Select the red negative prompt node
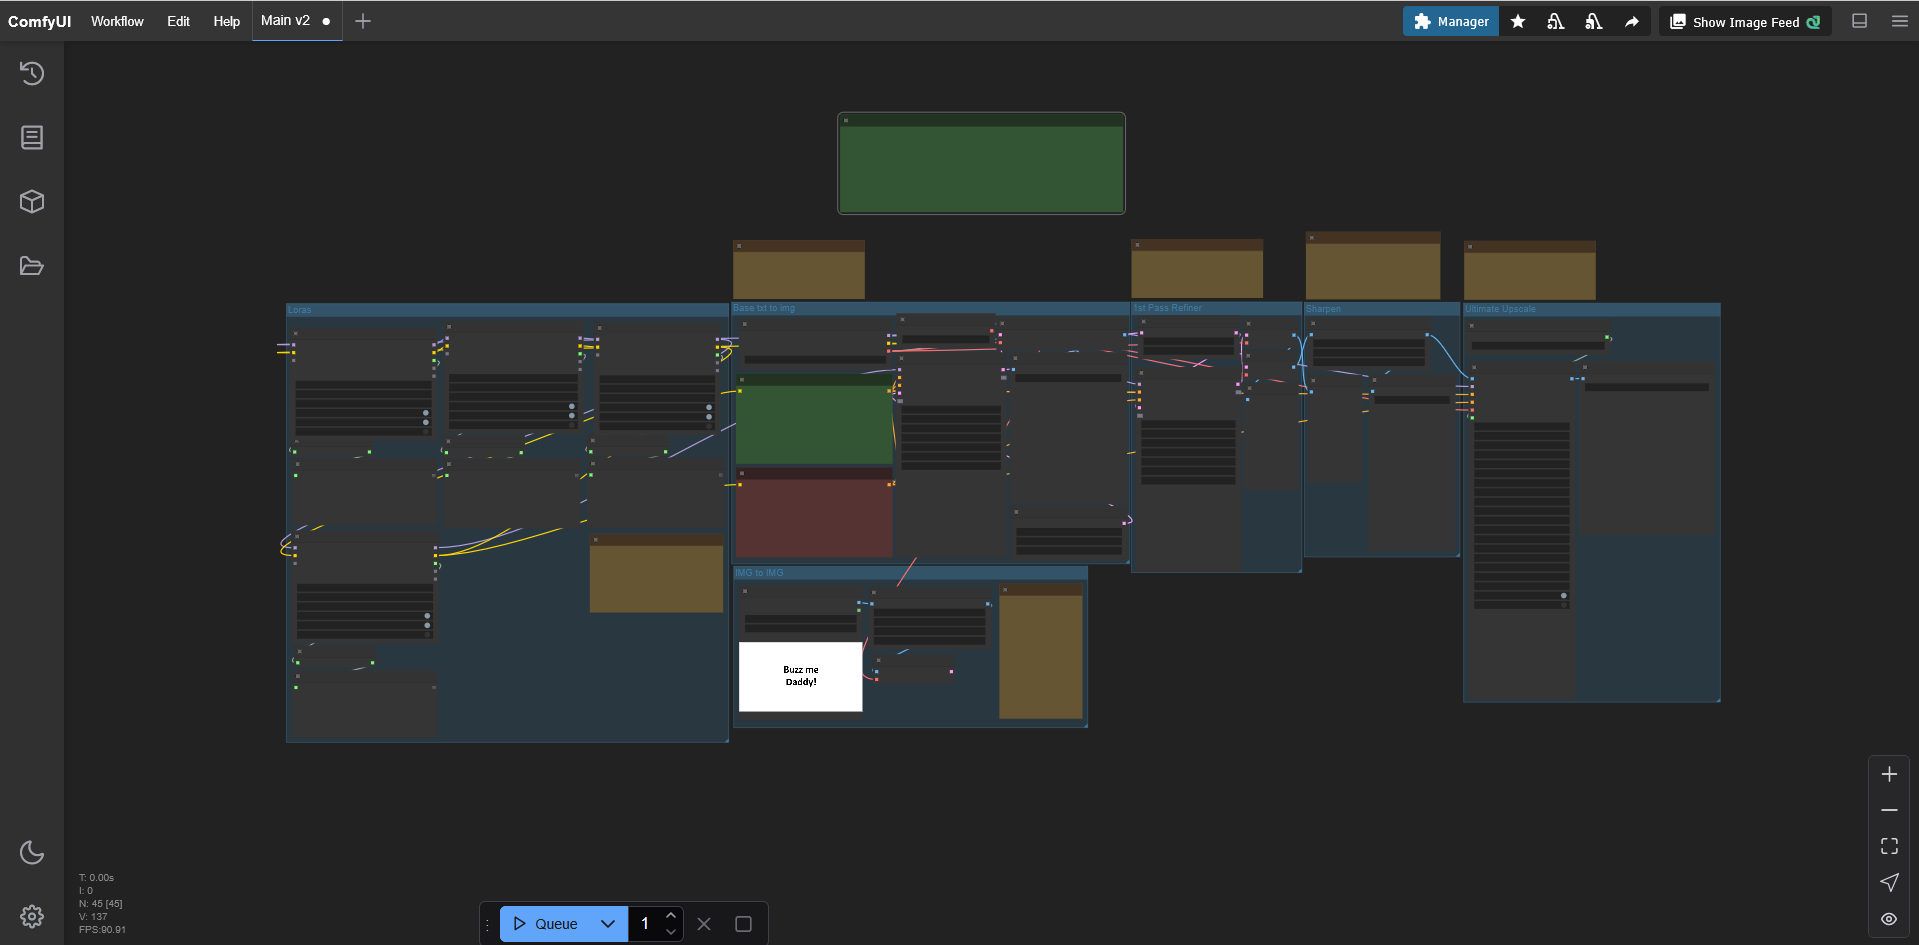Viewport: 1919px width, 945px height. pos(814,512)
